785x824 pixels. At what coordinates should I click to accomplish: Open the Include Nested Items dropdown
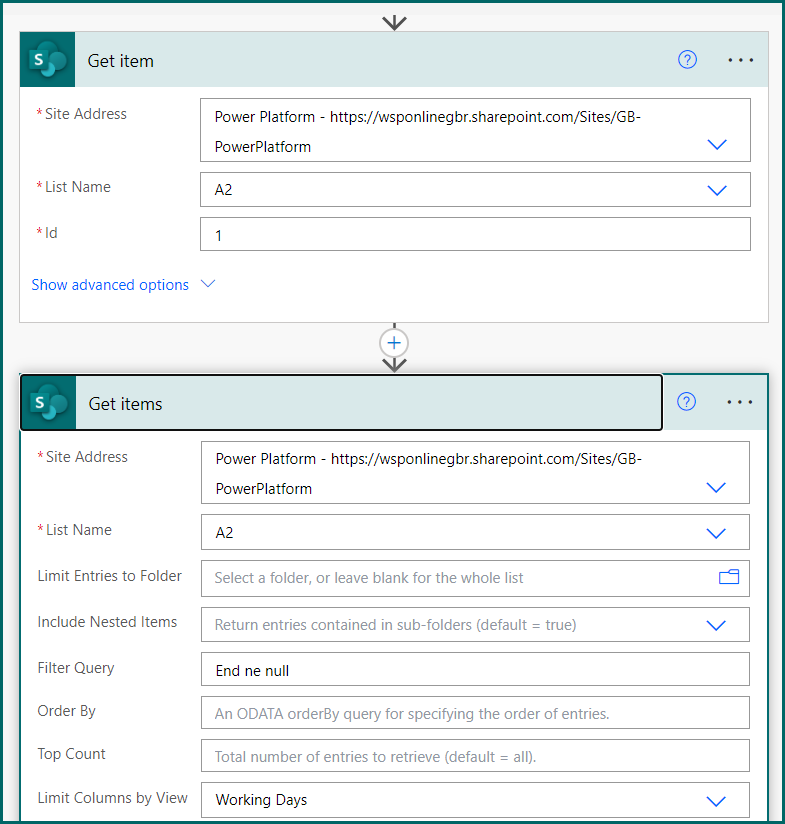pyautogui.click(x=716, y=625)
